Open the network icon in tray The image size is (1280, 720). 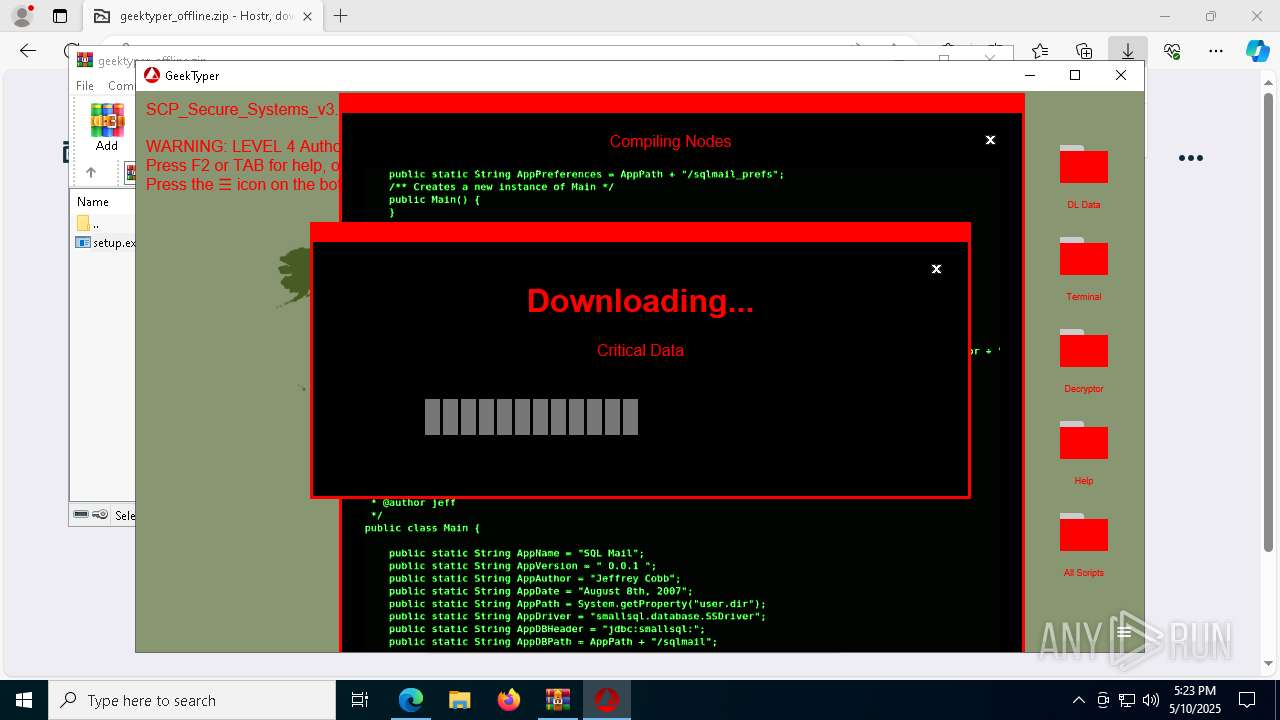pyautogui.click(x=1127, y=700)
